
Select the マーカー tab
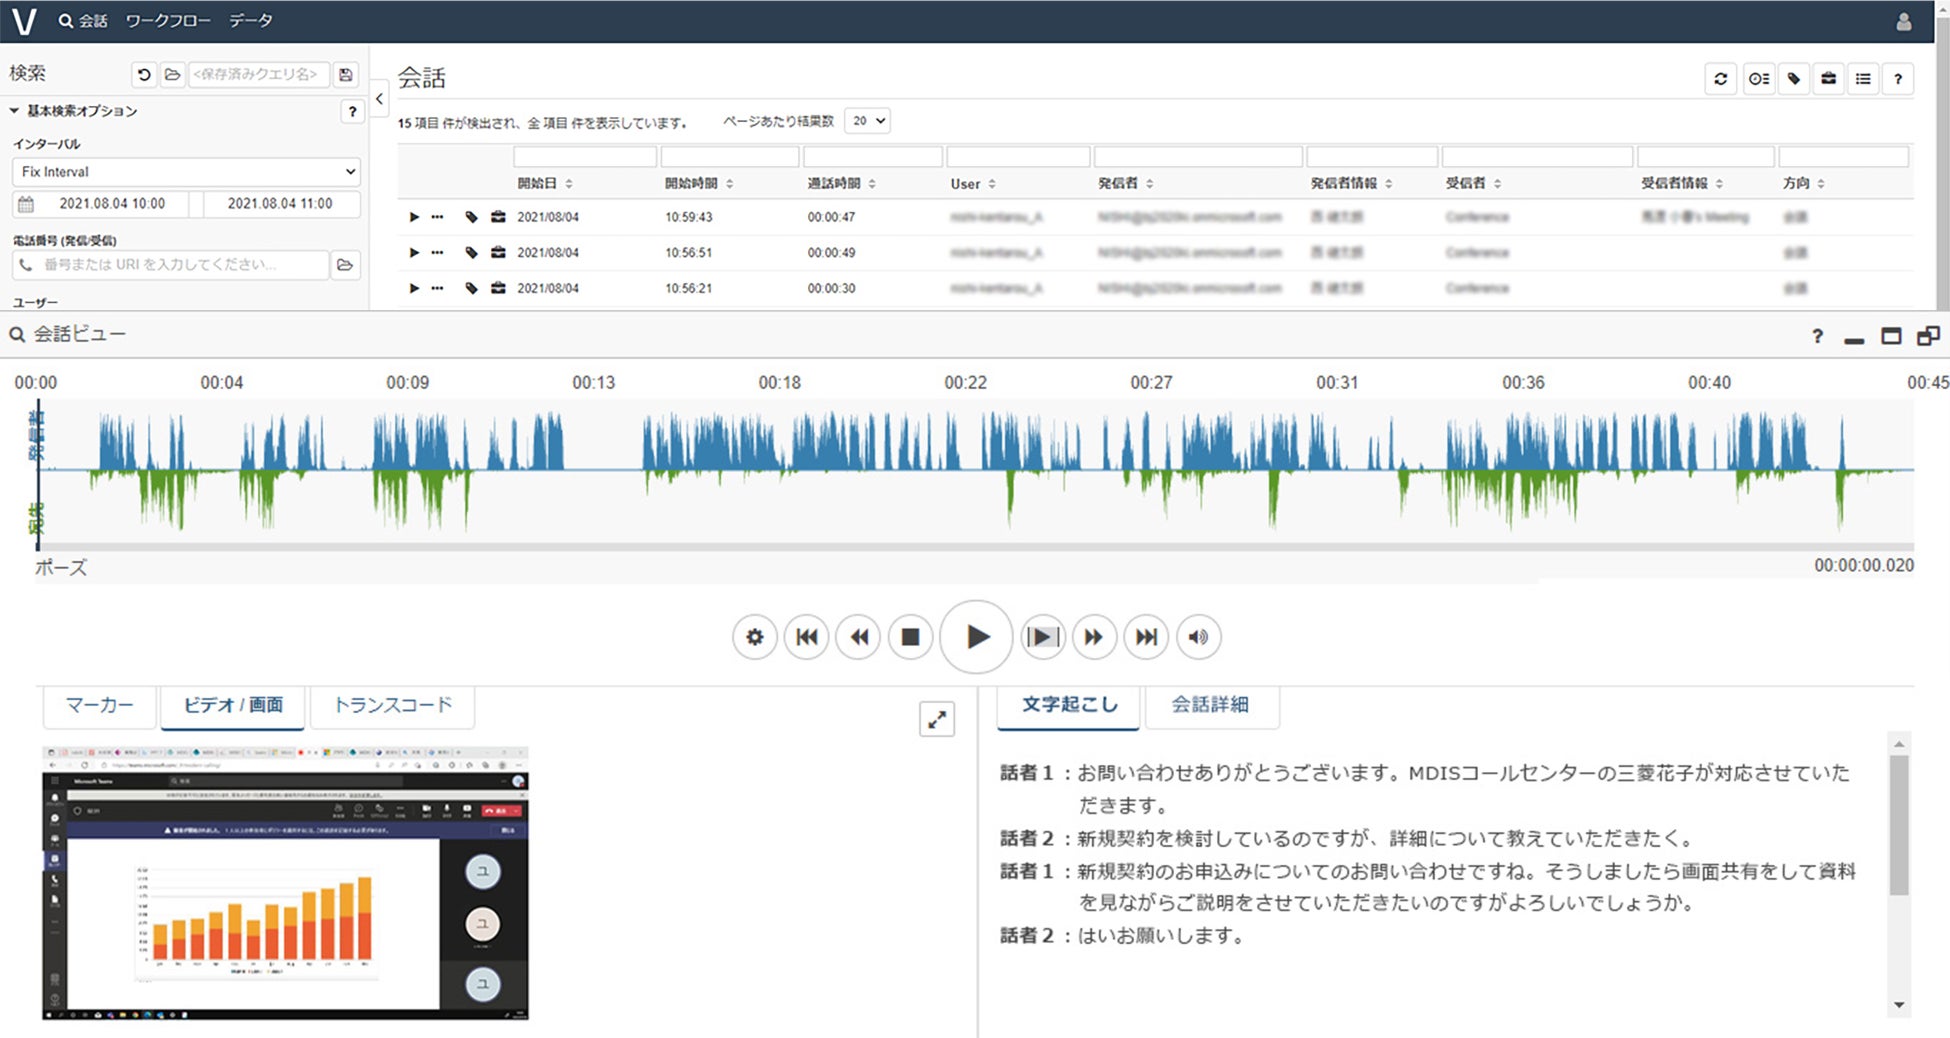pyautogui.click(x=99, y=705)
